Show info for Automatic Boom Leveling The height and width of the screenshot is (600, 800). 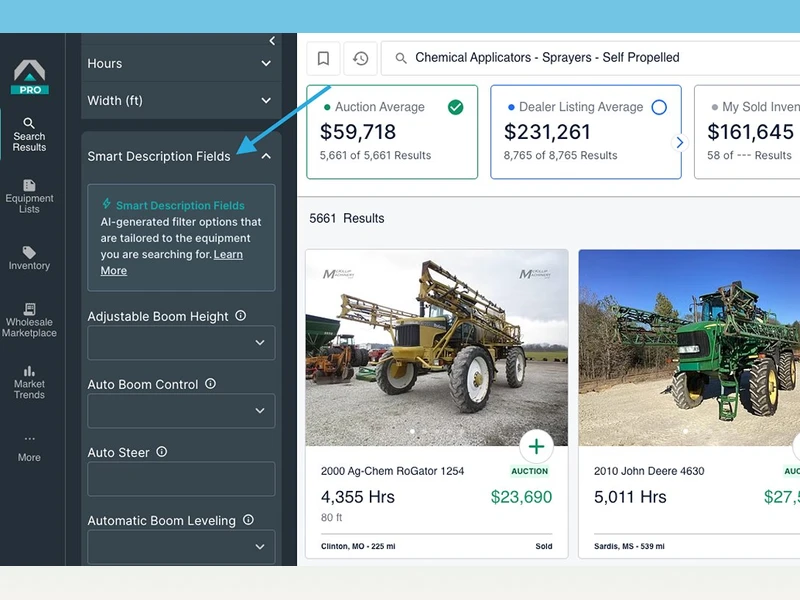(248, 520)
